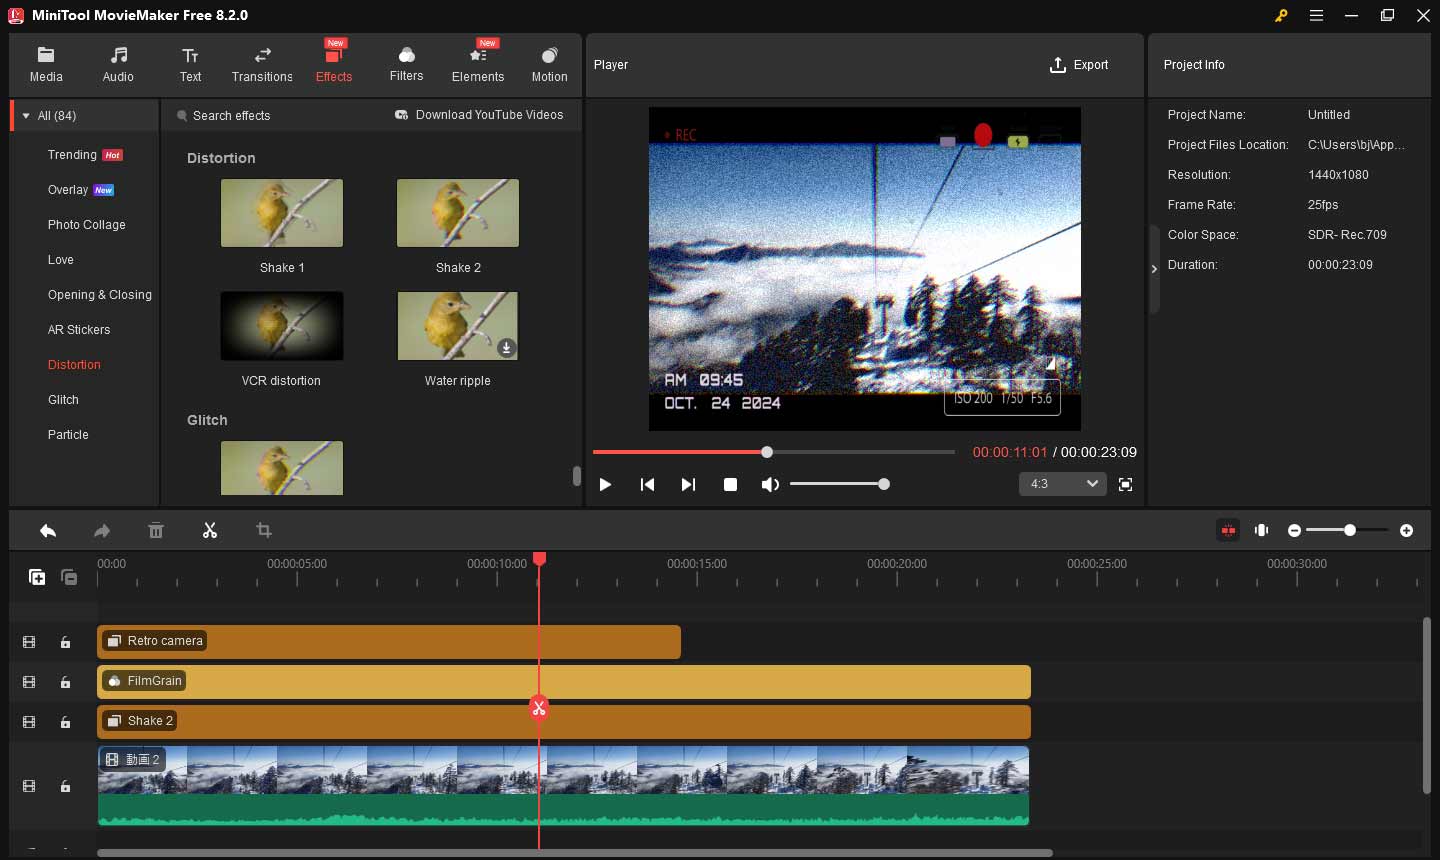Click the player volume slider

837,484
